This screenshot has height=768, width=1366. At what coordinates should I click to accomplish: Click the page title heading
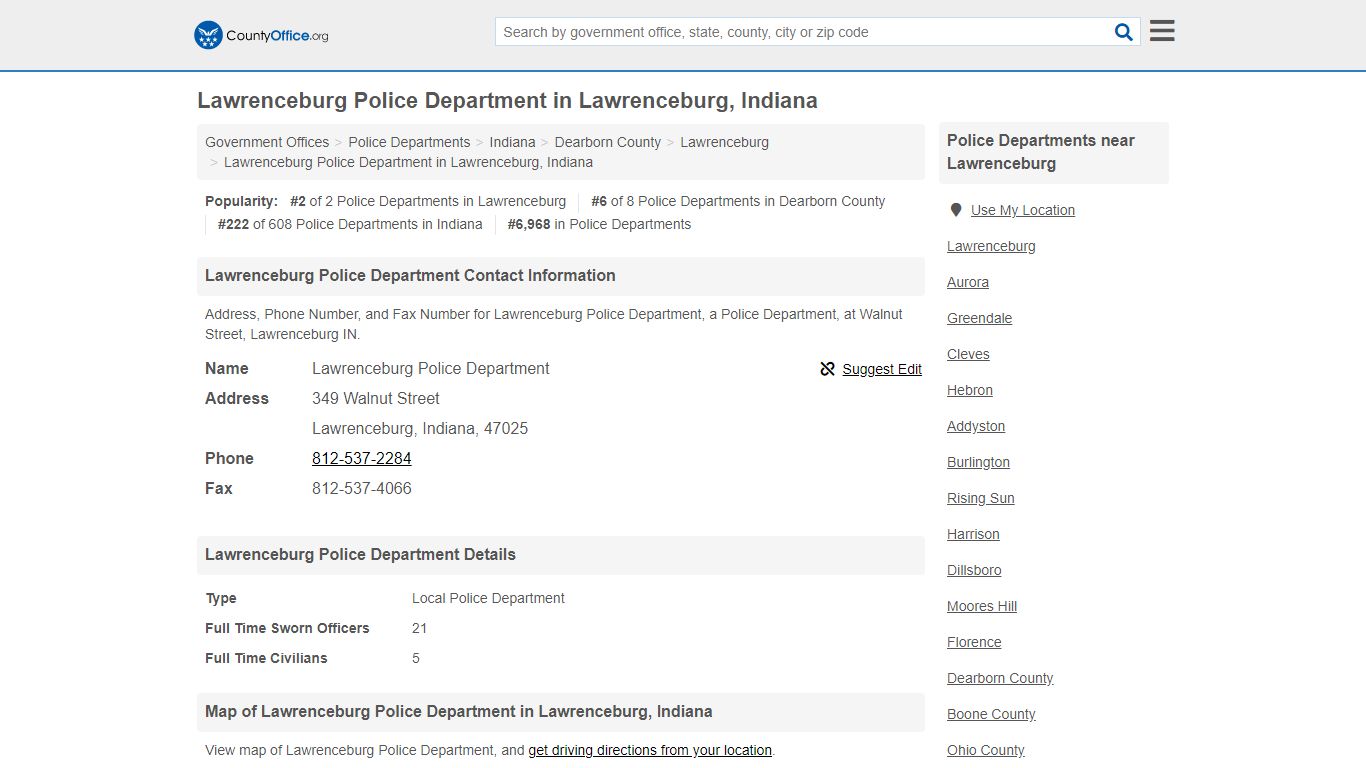[507, 100]
